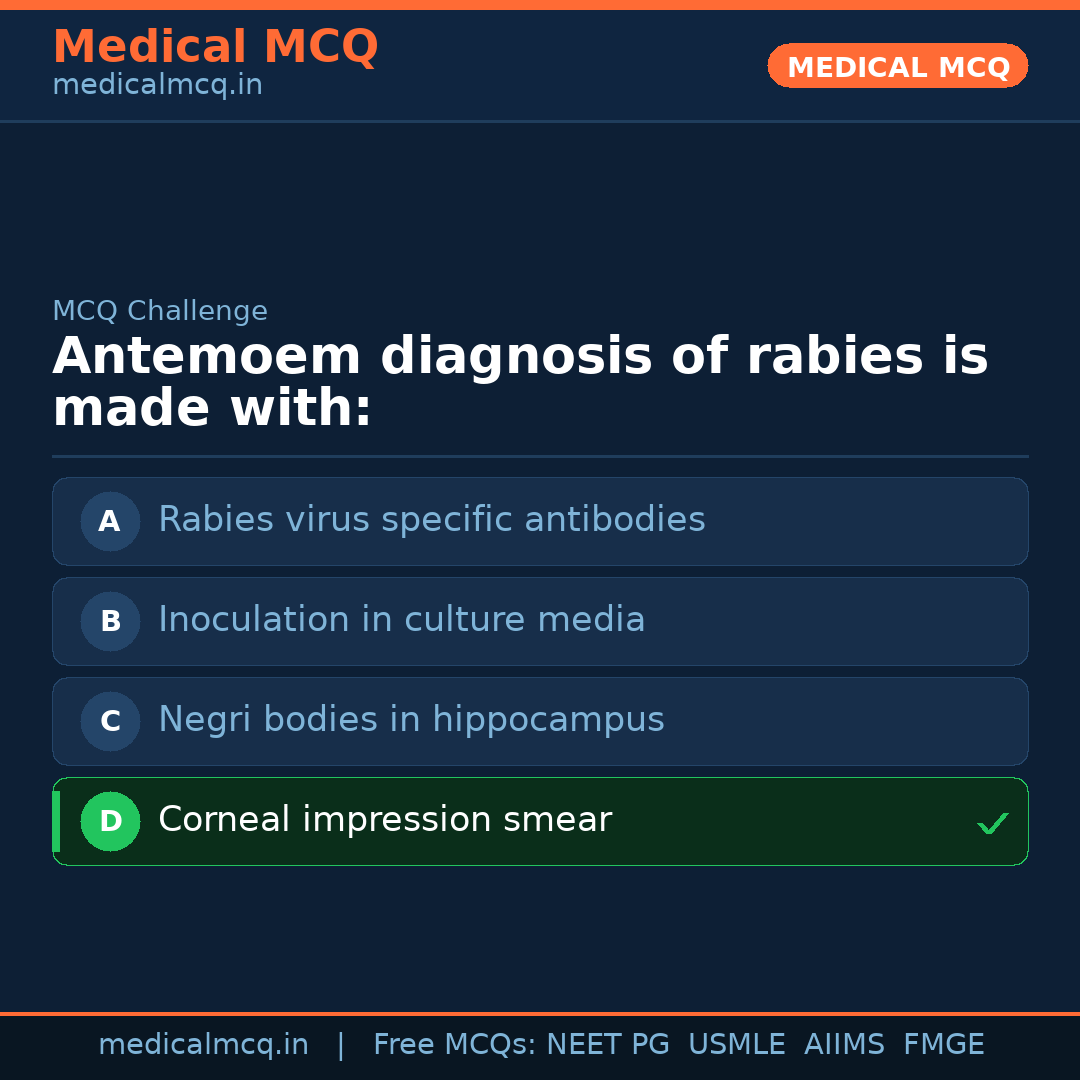Open the Medical MCQ header title
Viewport: 1080px width, 1080px height.
coord(215,47)
